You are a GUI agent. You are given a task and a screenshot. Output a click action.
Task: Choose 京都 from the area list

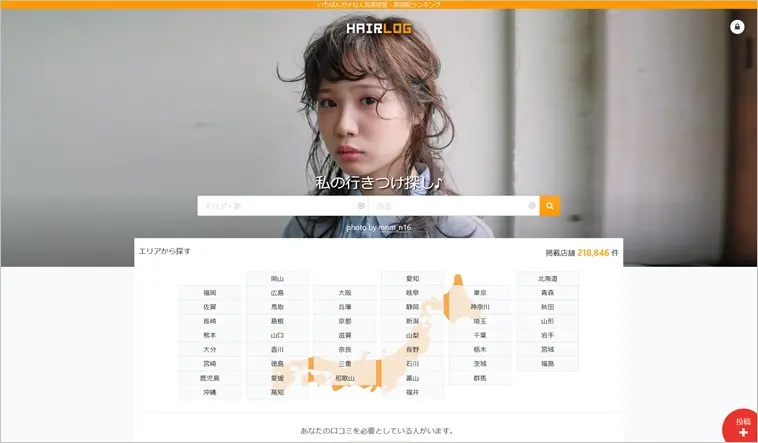(345, 321)
